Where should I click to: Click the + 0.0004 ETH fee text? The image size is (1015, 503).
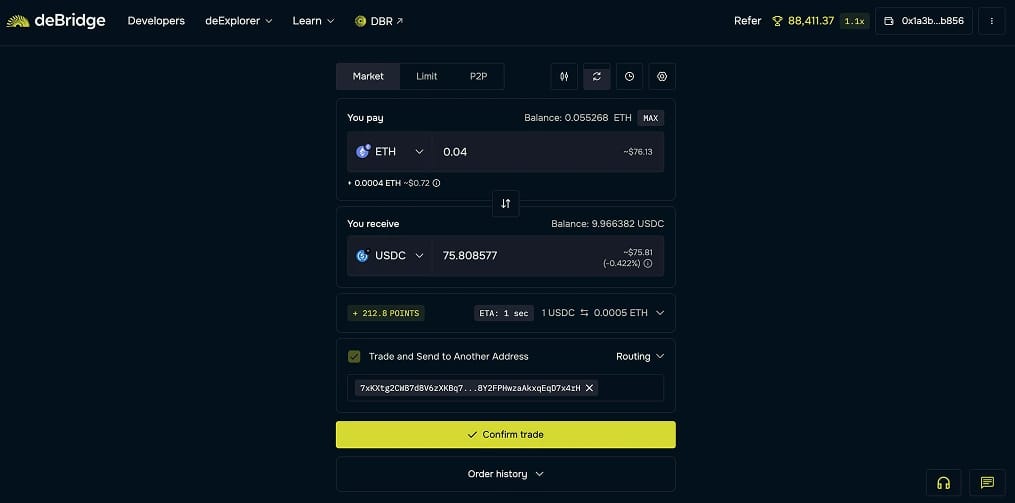pyautogui.click(x=375, y=183)
